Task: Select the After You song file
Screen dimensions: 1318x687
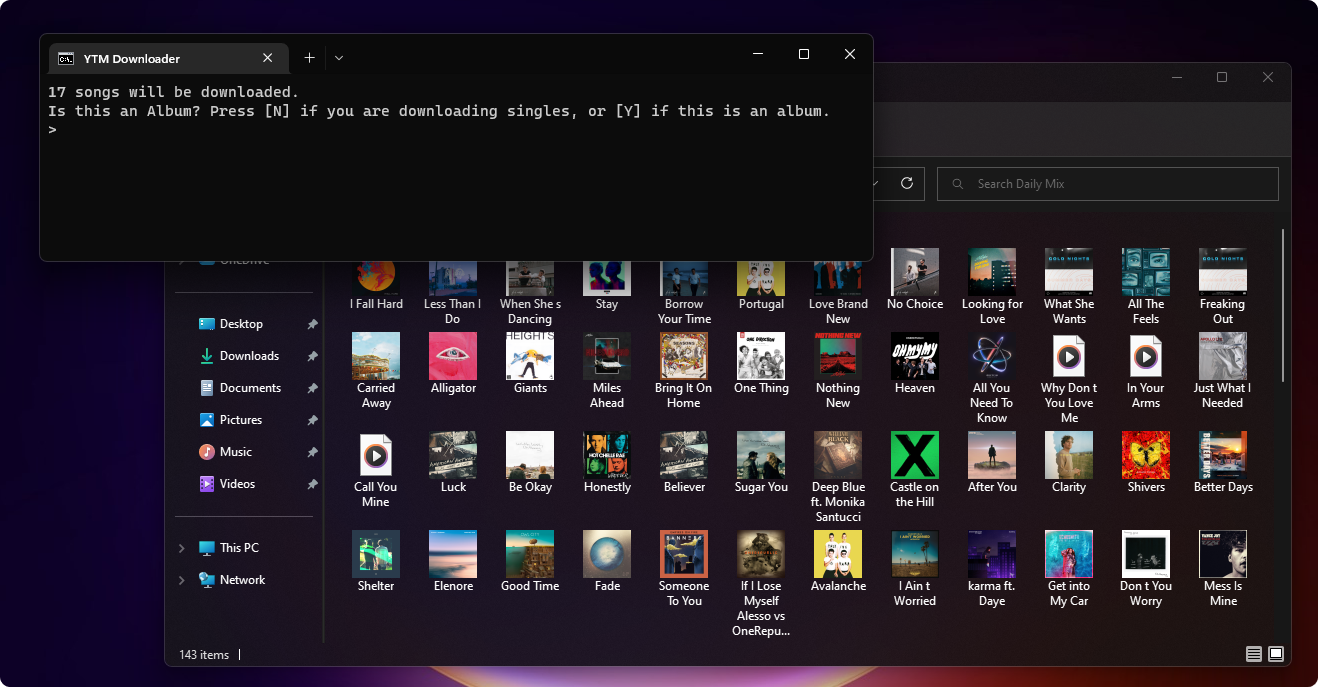Action: [x=992, y=463]
